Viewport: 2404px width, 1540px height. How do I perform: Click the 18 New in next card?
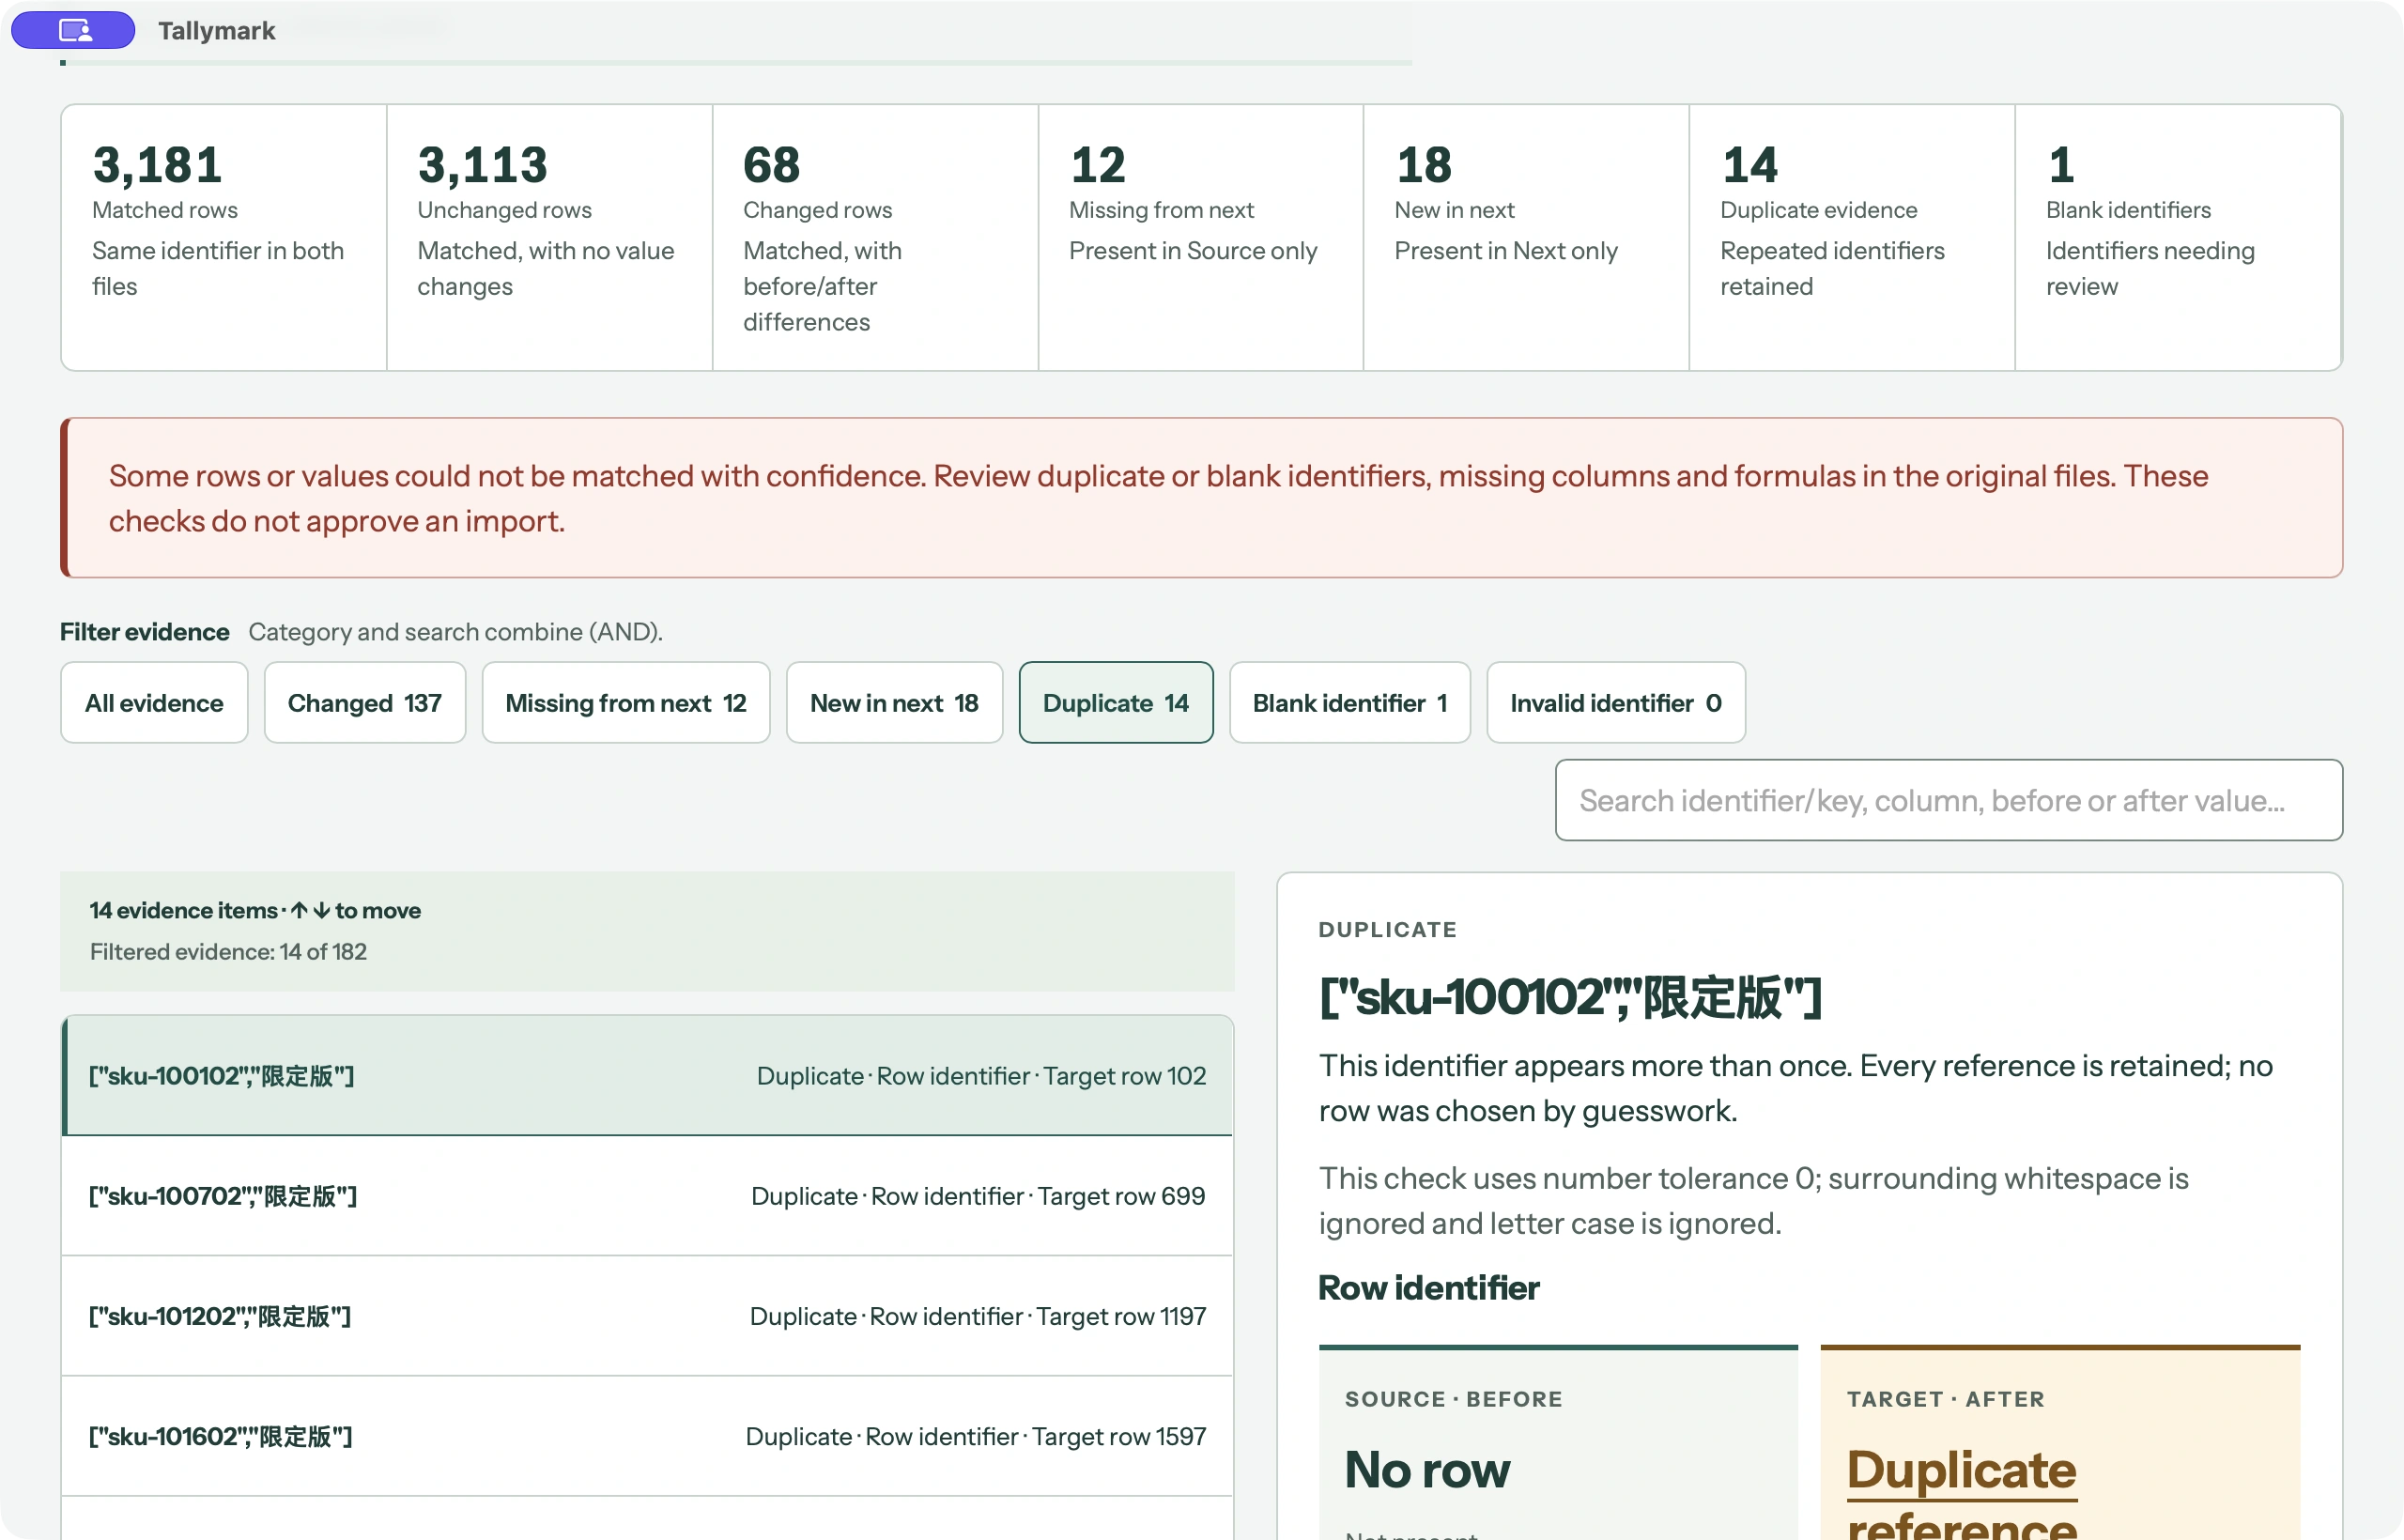(1527, 238)
